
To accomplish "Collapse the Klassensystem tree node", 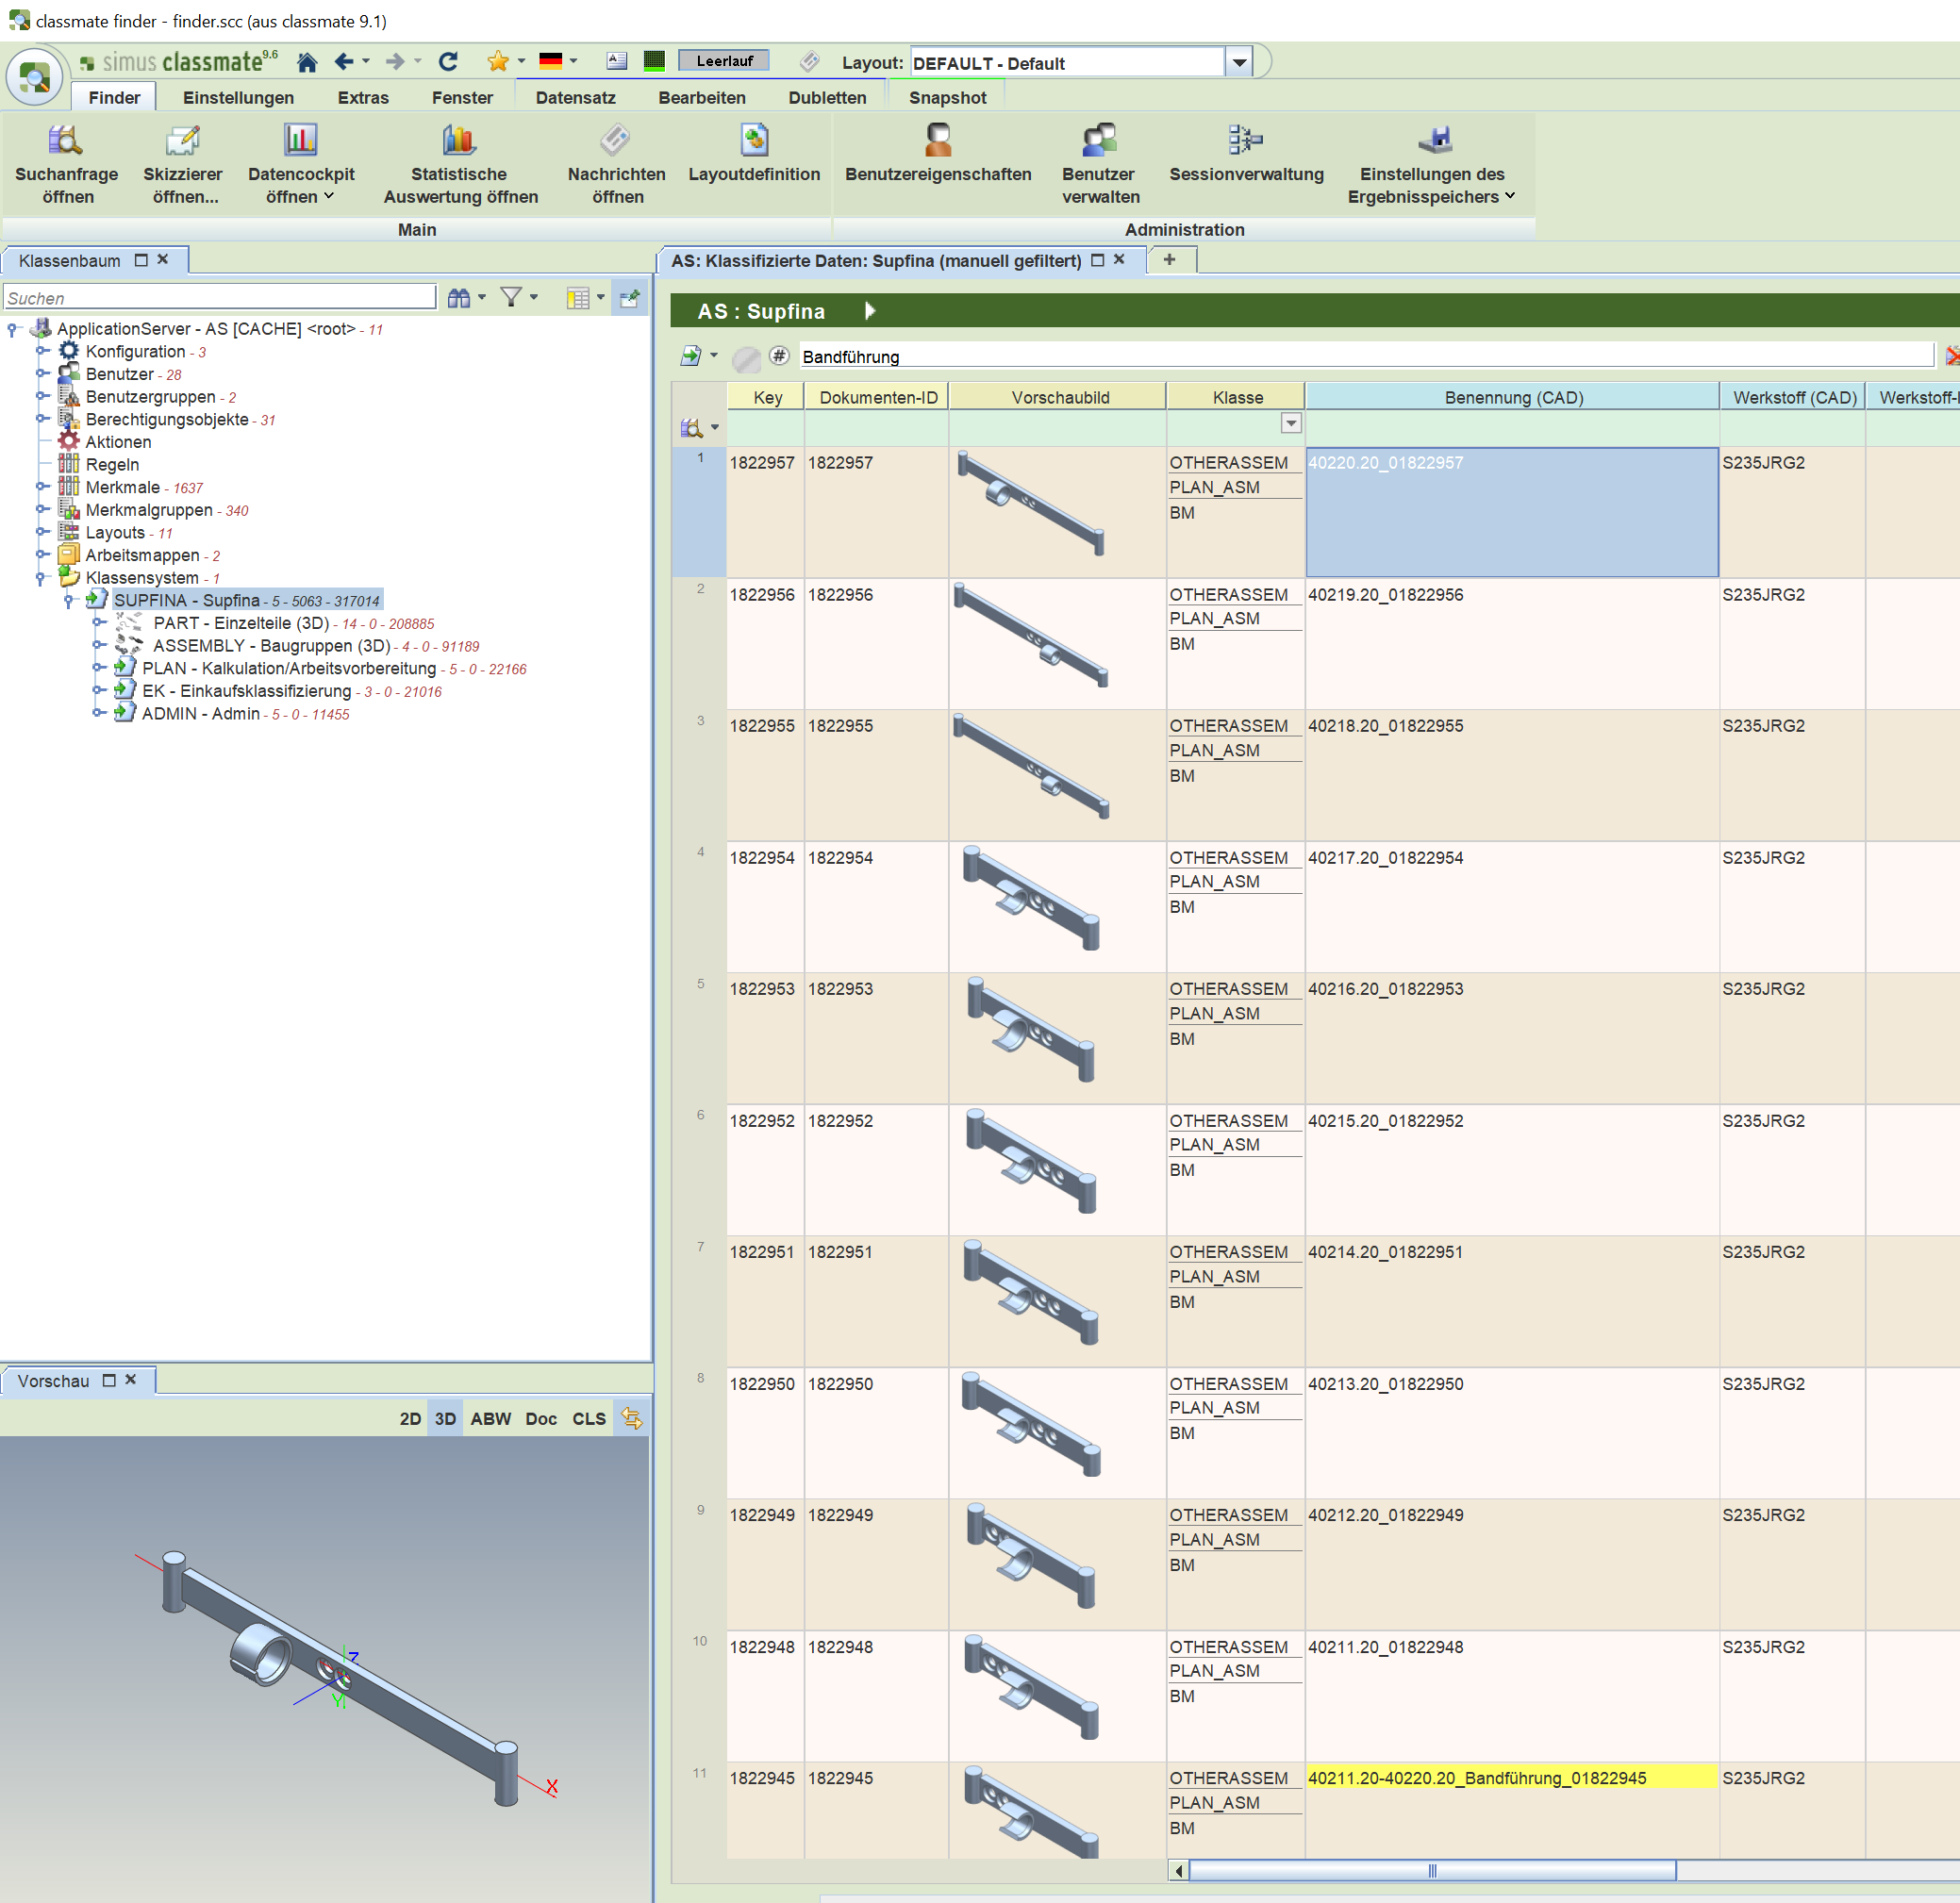I will point(41,578).
